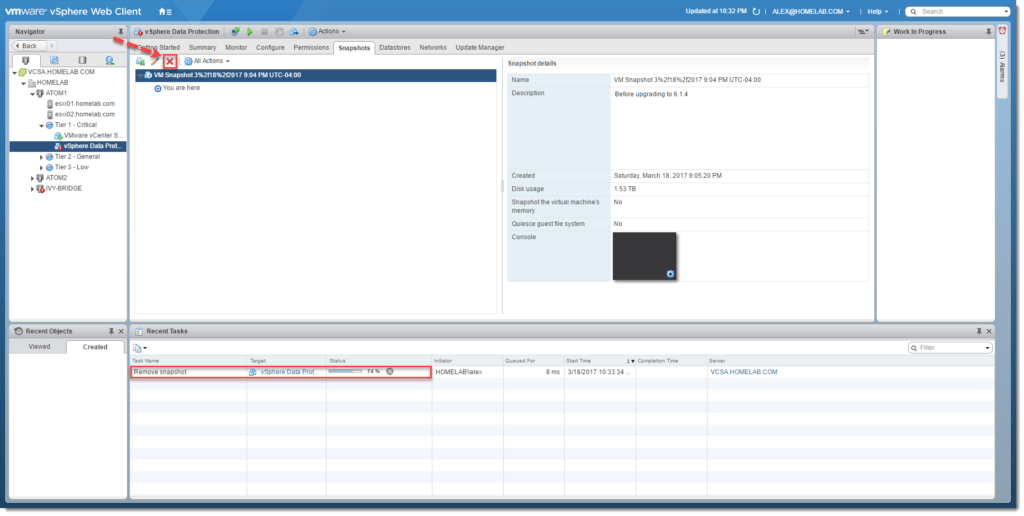The width and height of the screenshot is (1024, 516).
Task: Open the tasks view selector dropdown
Action: click(140, 348)
